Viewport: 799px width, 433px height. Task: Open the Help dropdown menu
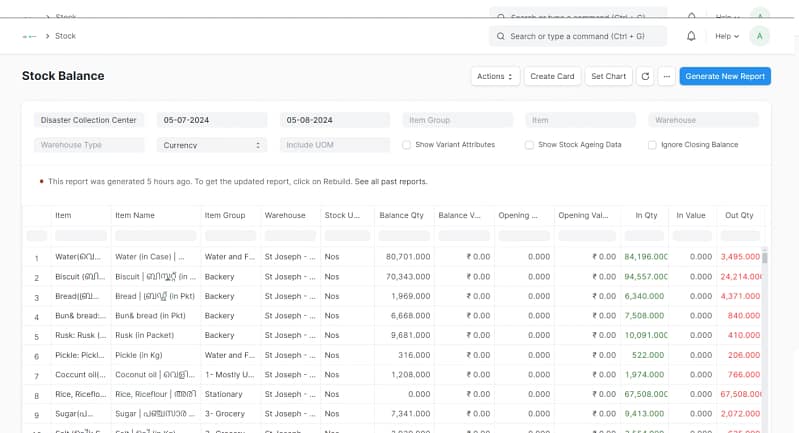(x=727, y=36)
